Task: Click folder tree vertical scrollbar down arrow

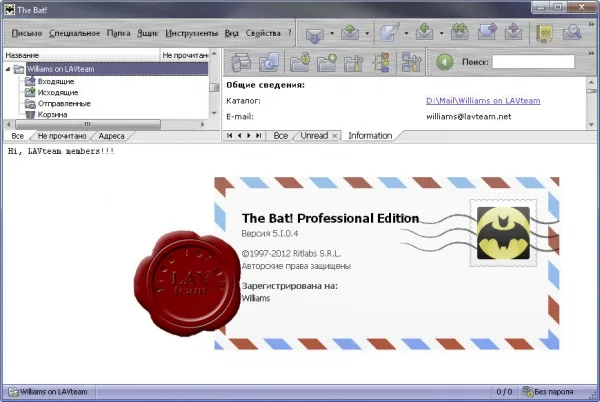Action: pos(214,113)
